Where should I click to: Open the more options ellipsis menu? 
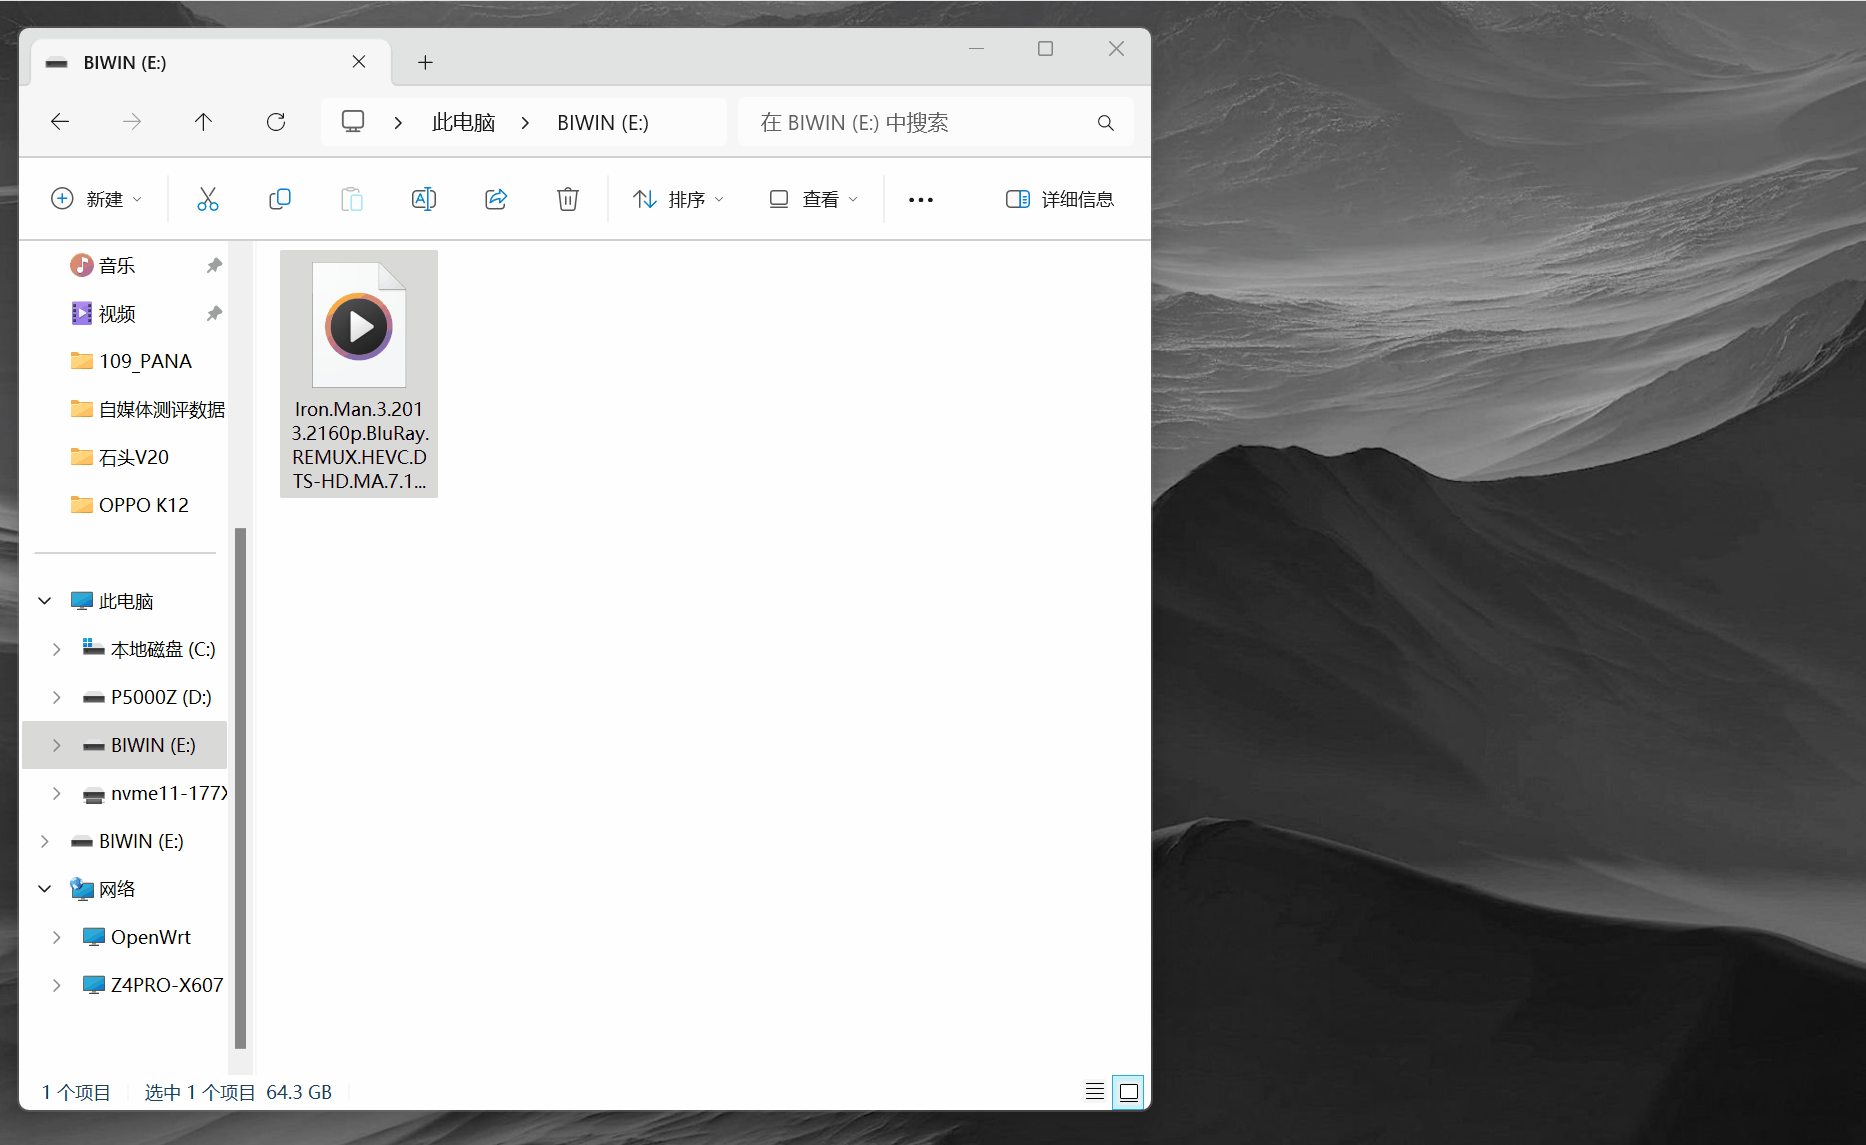click(921, 200)
